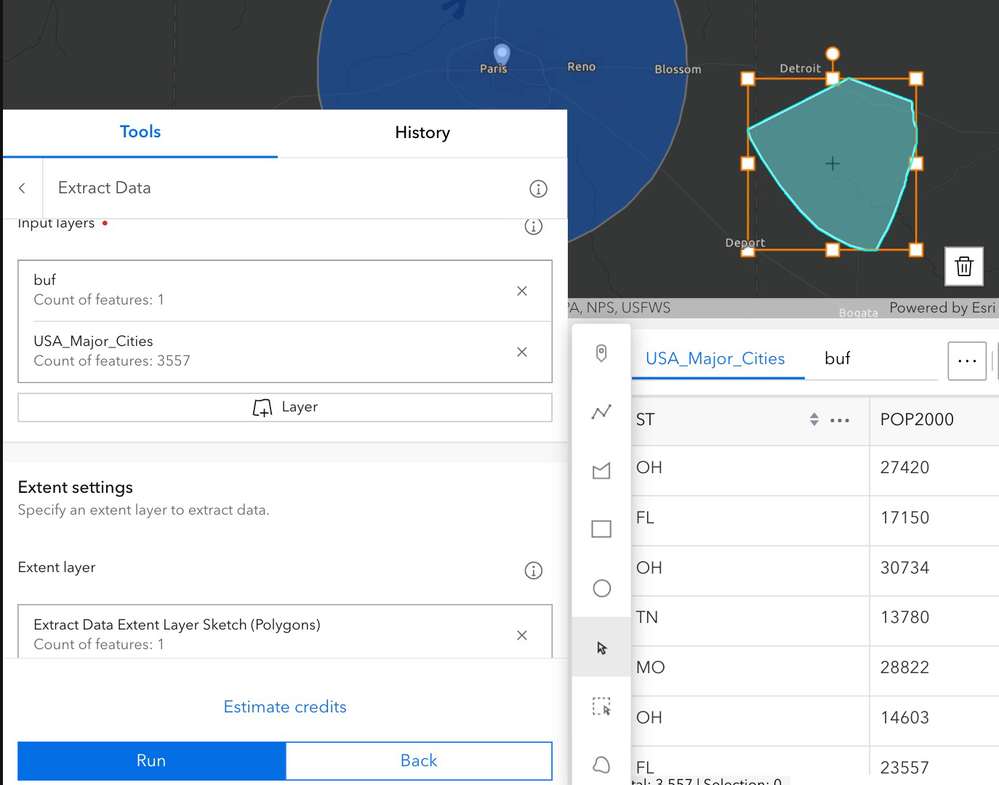
Task: Select the circle sketch tool
Action: pos(601,588)
